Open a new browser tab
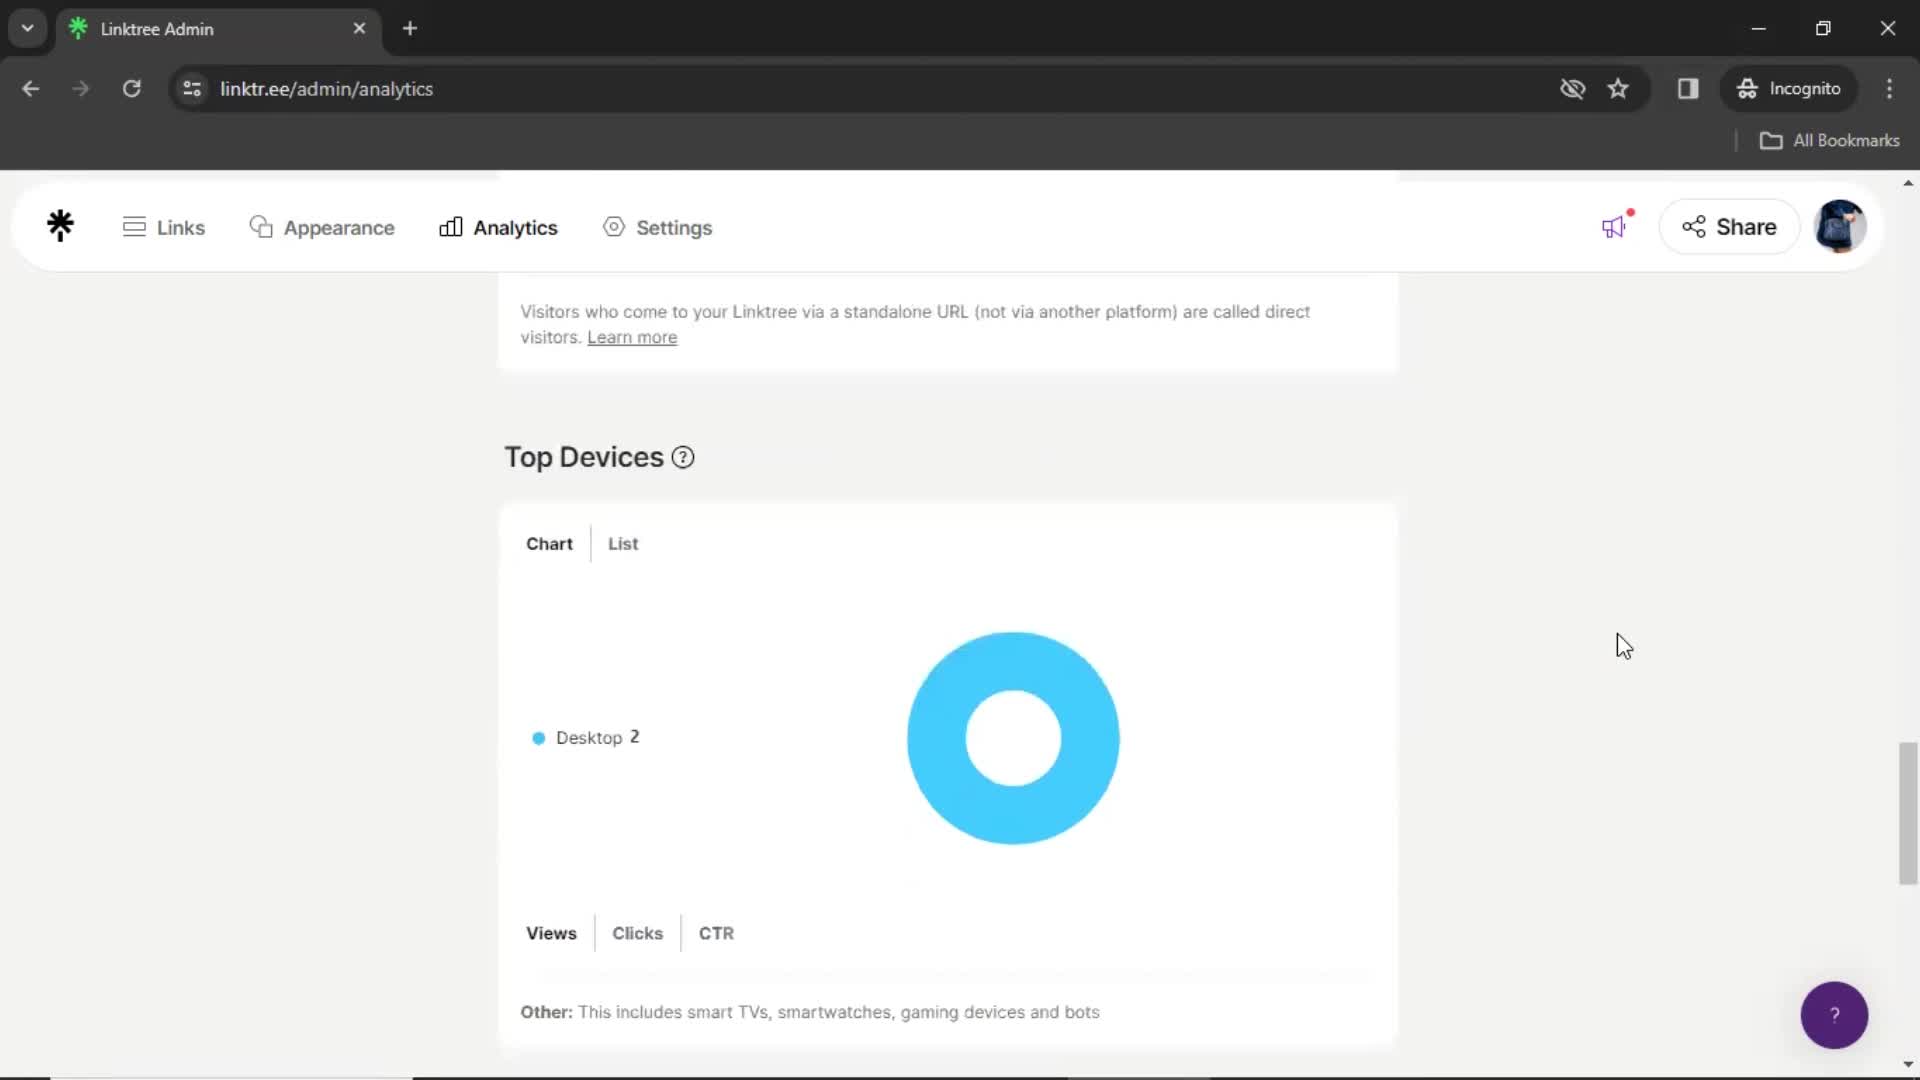Viewport: 1920px width, 1080px height. [410, 29]
